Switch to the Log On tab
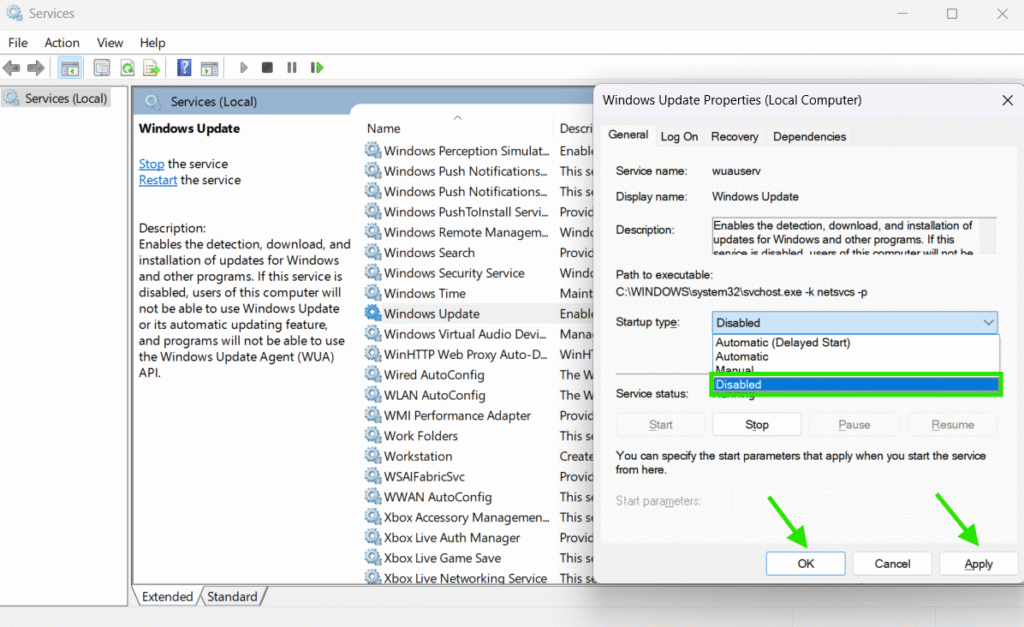The width and height of the screenshot is (1024, 627). tap(679, 137)
